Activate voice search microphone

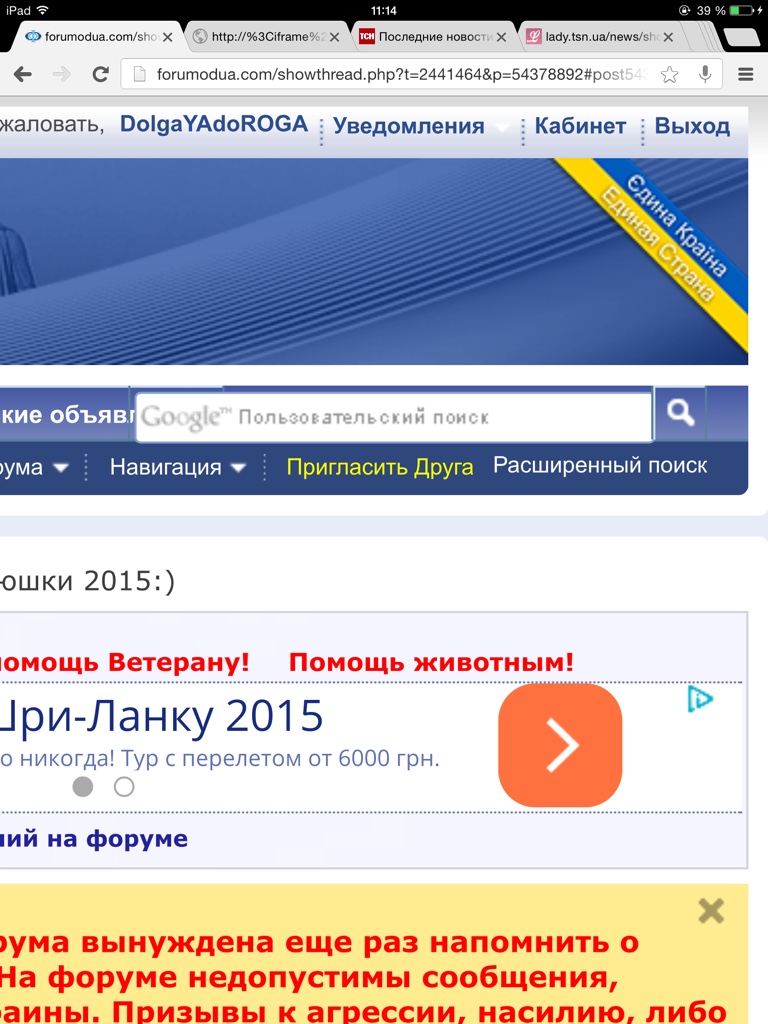pos(705,74)
